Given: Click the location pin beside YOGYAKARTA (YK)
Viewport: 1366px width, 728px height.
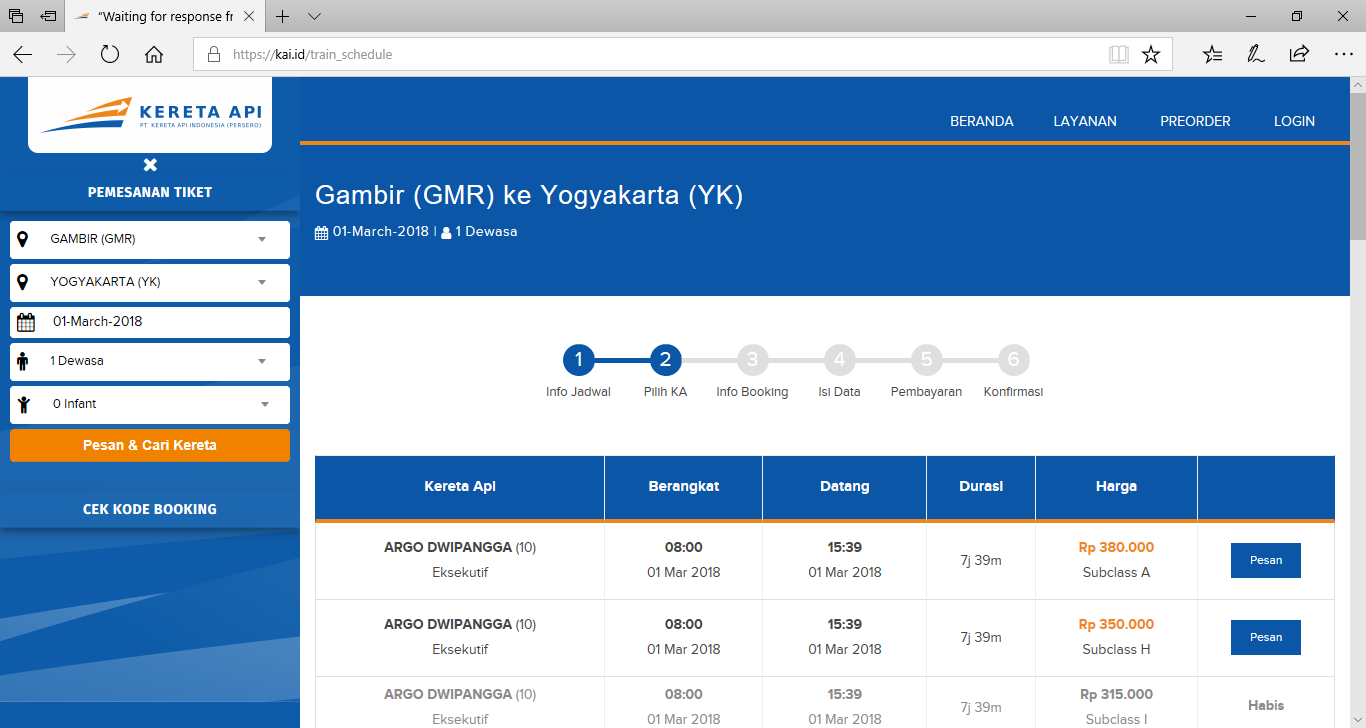Looking at the screenshot, I should [23, 282].
